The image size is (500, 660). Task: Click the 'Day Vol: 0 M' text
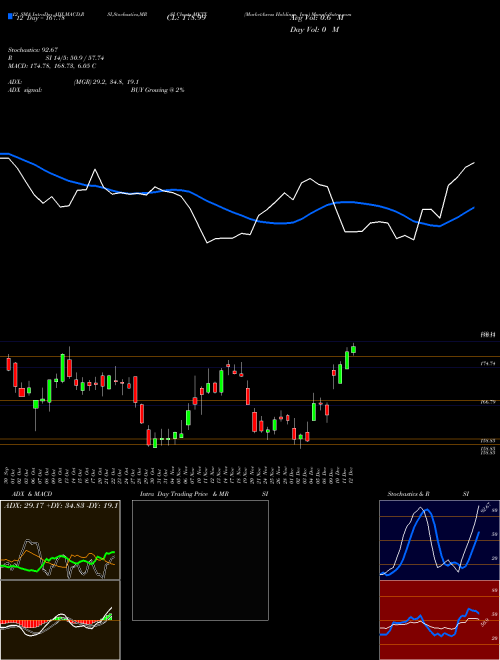point(314,30)
